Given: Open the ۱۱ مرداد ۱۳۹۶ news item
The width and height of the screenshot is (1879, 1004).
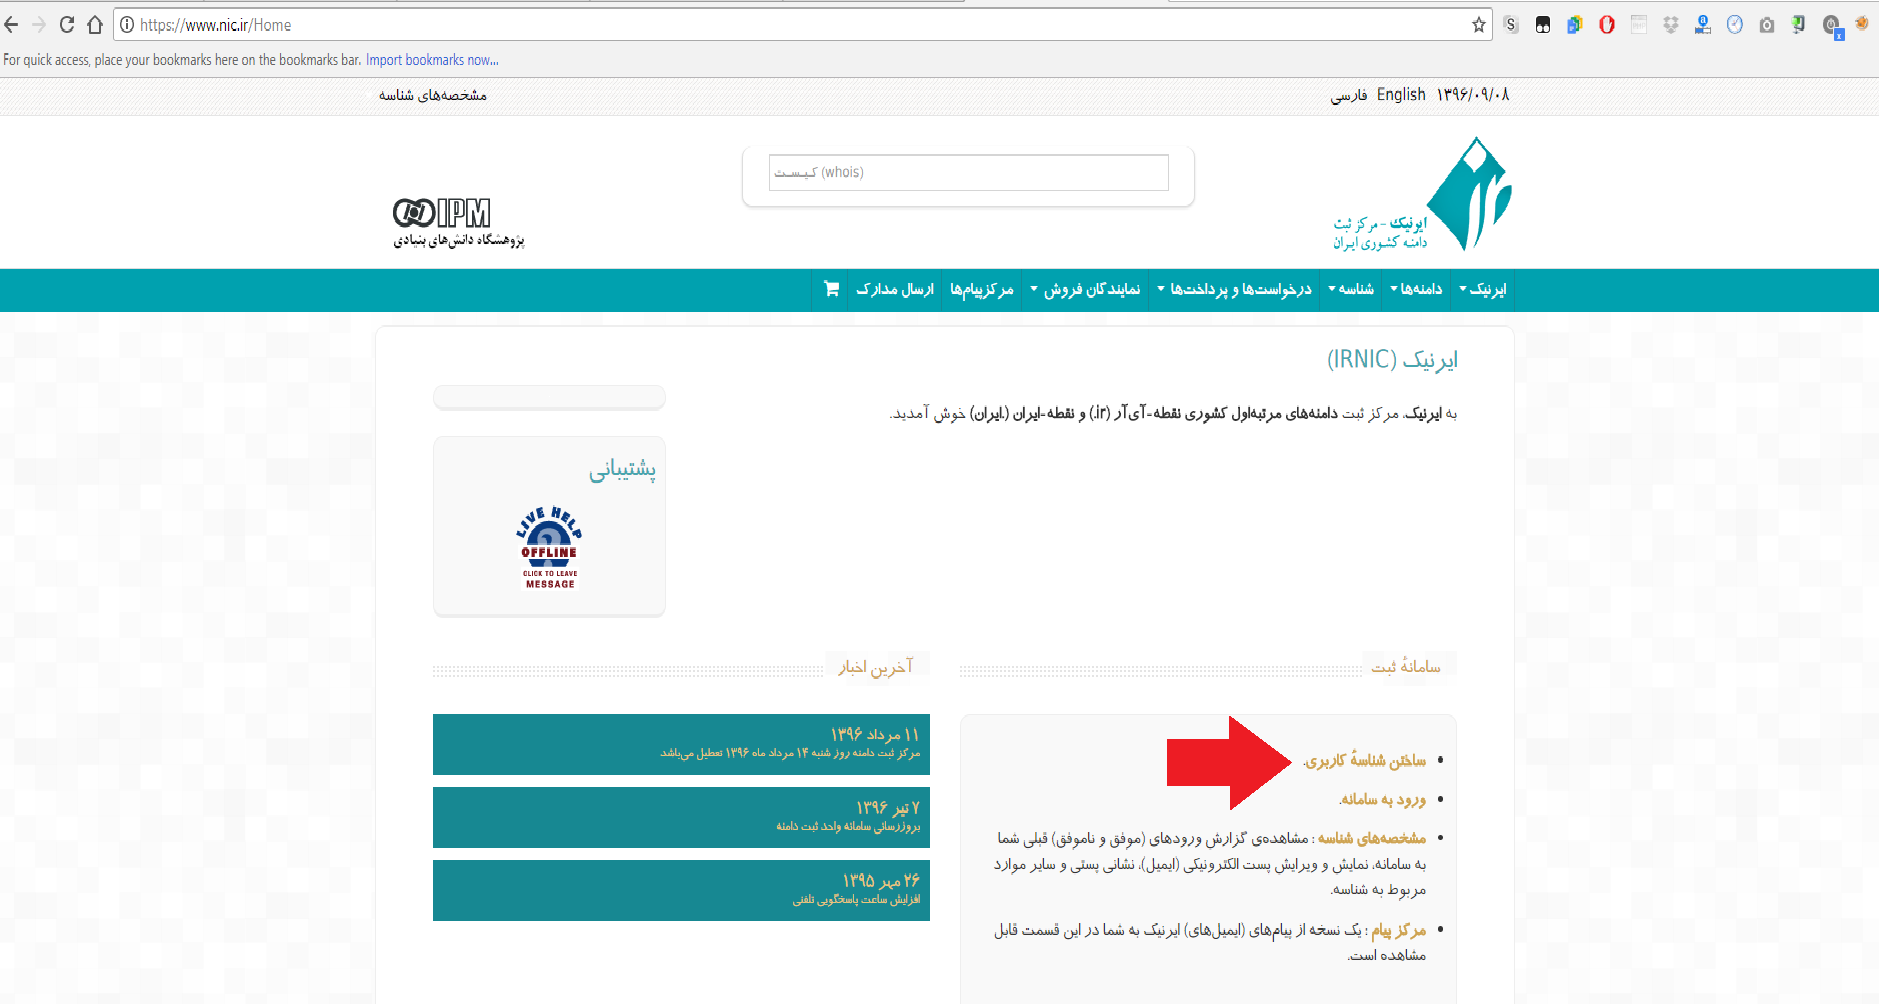Looking at the screenshot, I should coord(681,744).
